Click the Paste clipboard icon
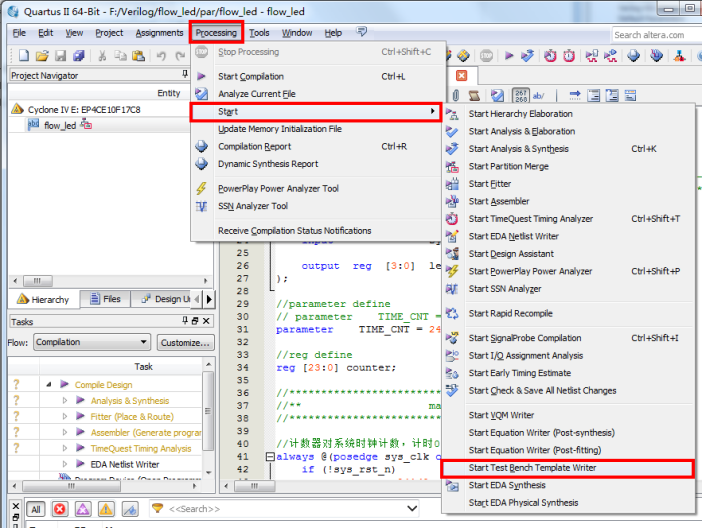This screenshot has height=529, width=702. tap(139, 55)
